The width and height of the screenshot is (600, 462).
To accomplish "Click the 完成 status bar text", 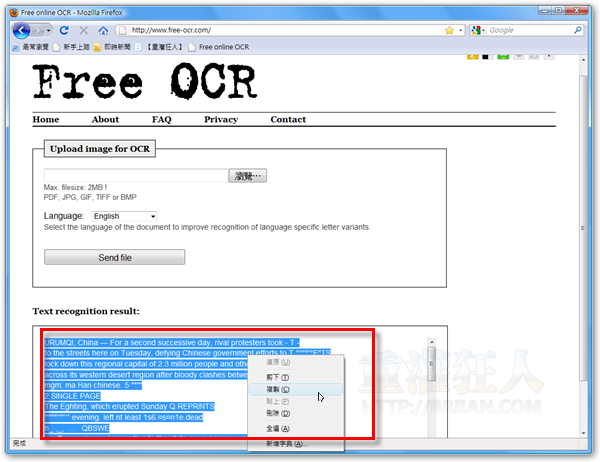I will coord(19,443).
